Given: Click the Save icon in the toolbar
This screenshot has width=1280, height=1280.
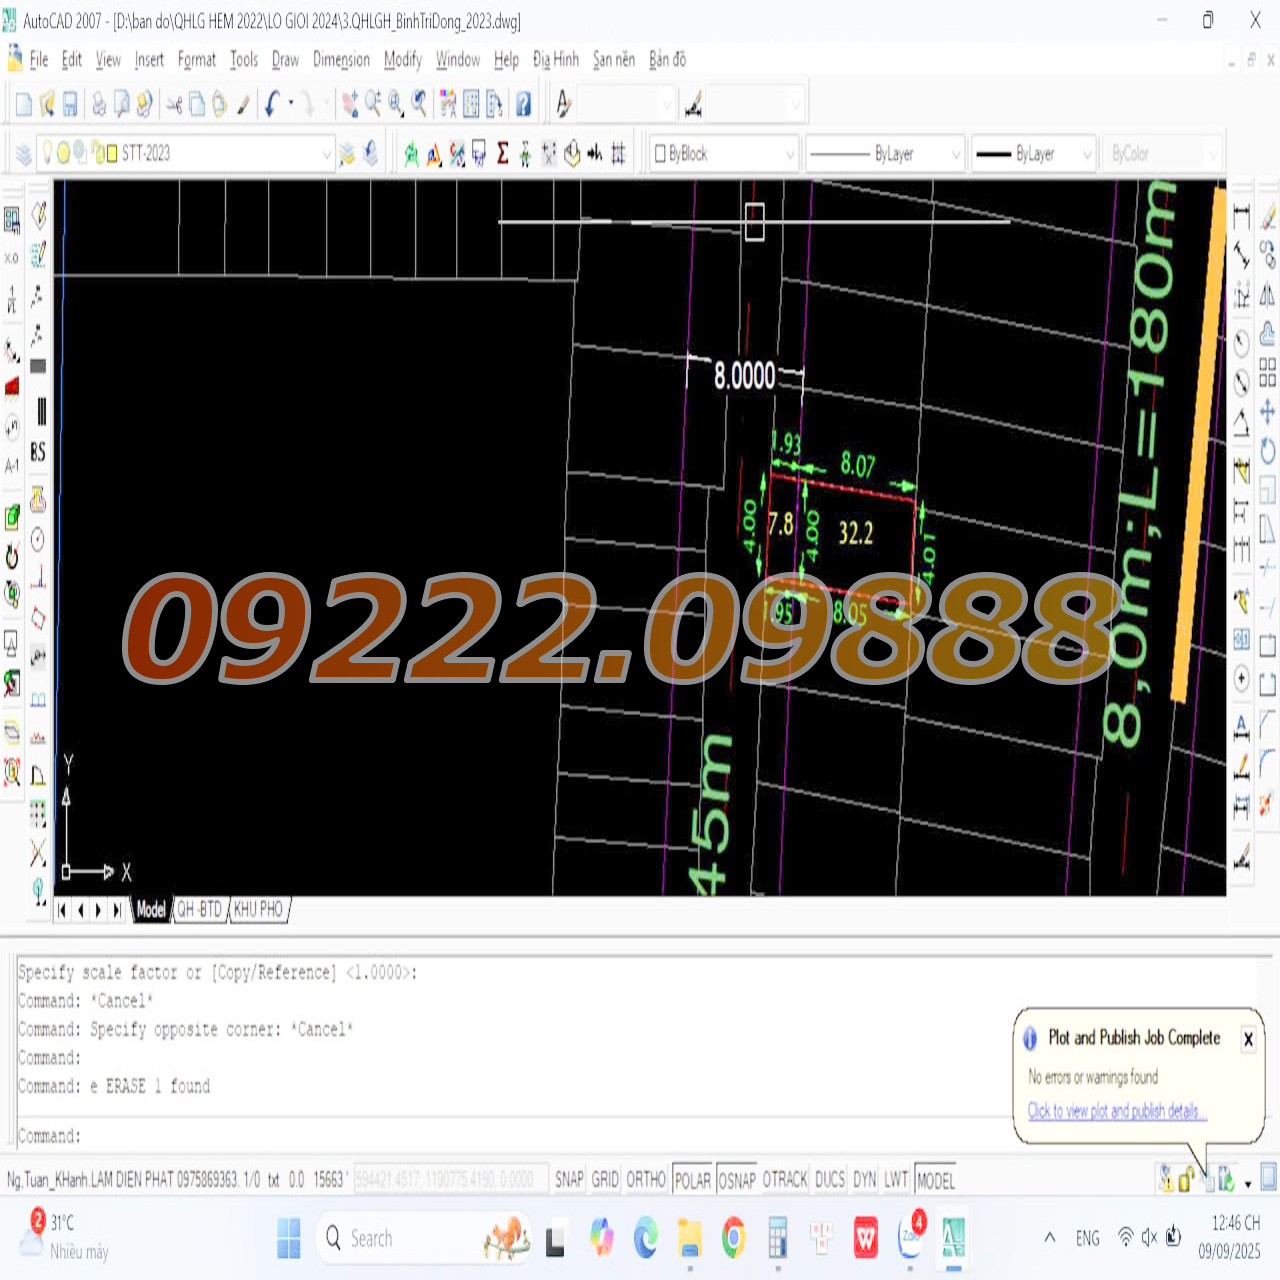Looking at the screenshot, I should 70,104.
